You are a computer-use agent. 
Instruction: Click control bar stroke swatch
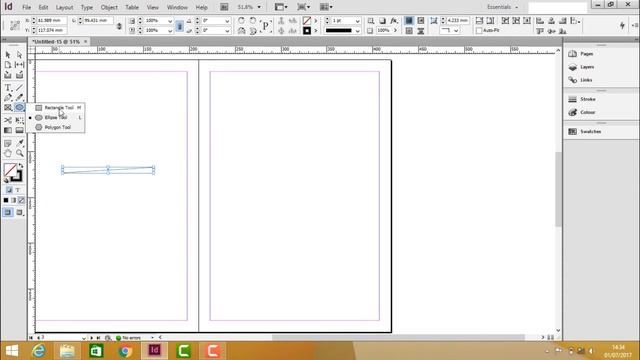pos(307,31)
